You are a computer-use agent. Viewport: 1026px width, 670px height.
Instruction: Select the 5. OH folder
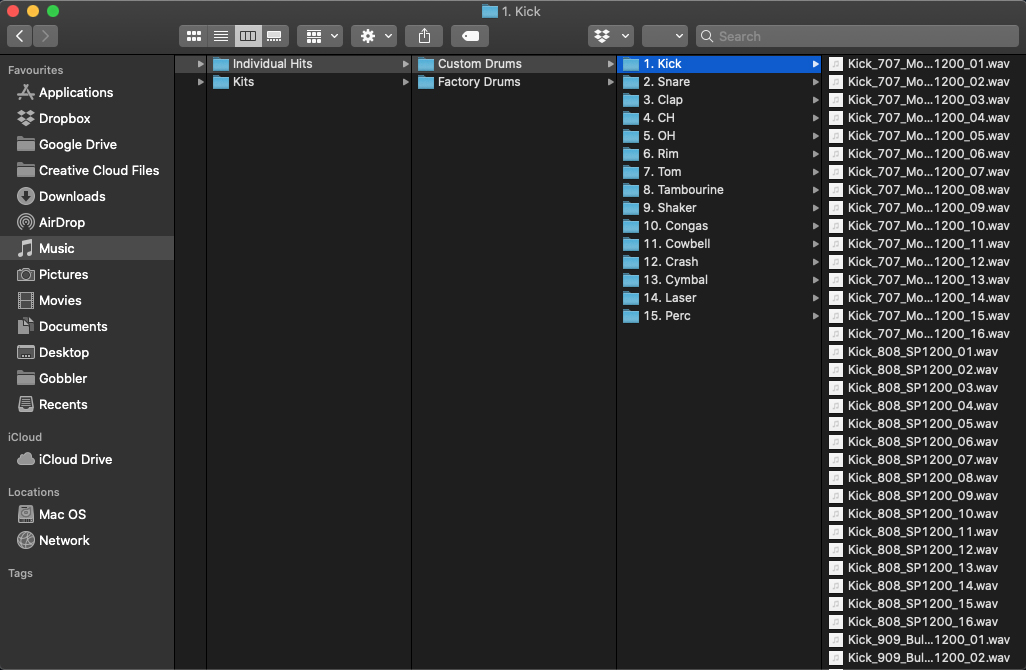[718, 135]
